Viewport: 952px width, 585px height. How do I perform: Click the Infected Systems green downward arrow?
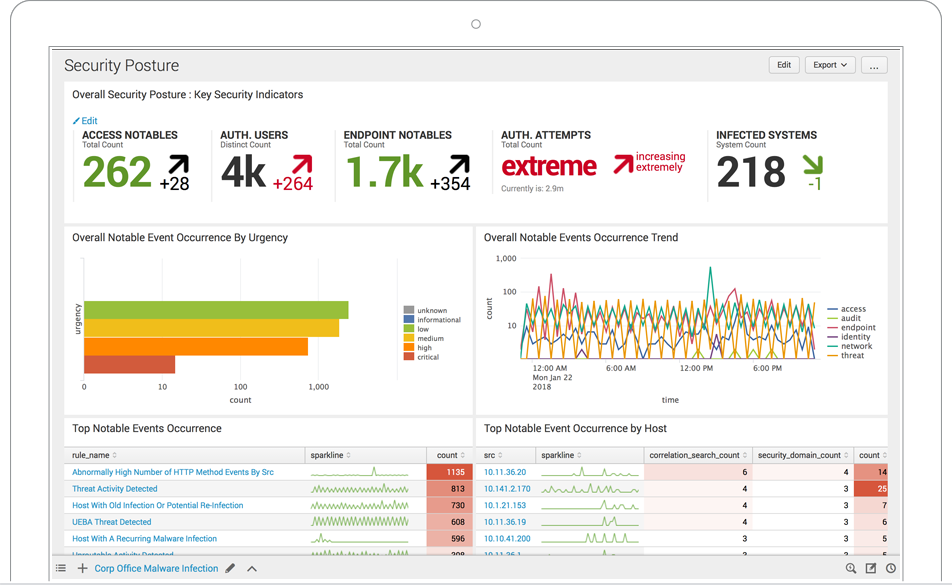(x=813, y=164)
